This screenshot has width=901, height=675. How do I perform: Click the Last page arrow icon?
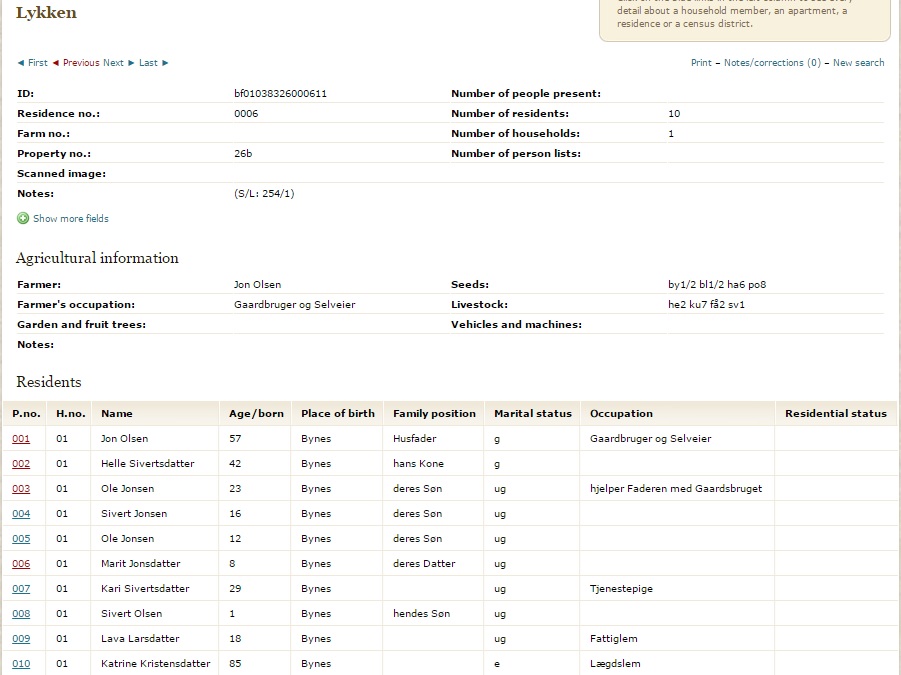165,63
